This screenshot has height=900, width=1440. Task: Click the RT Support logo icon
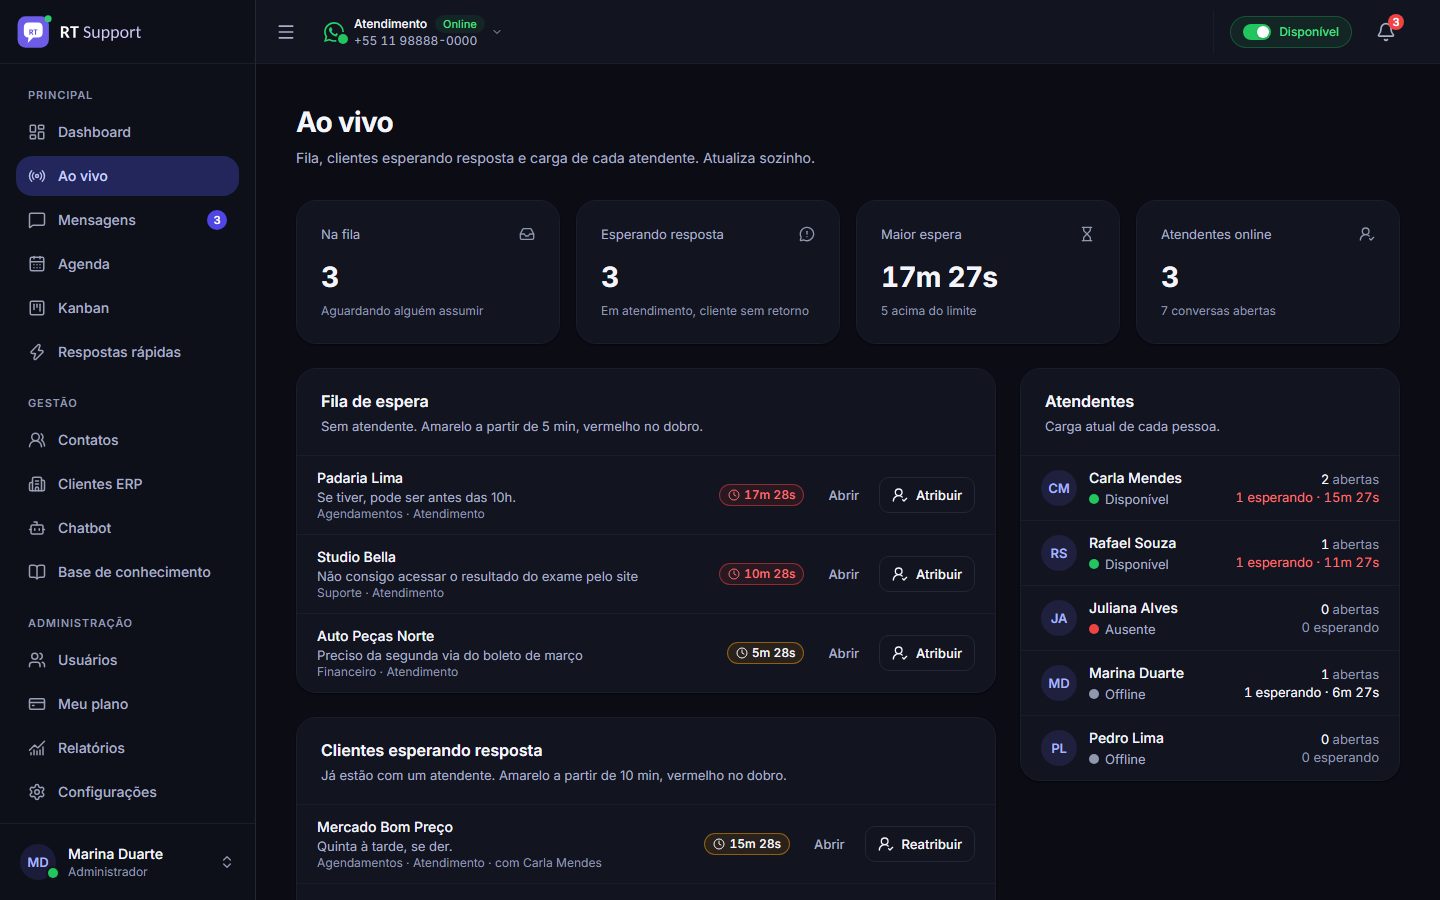(33, 32)
